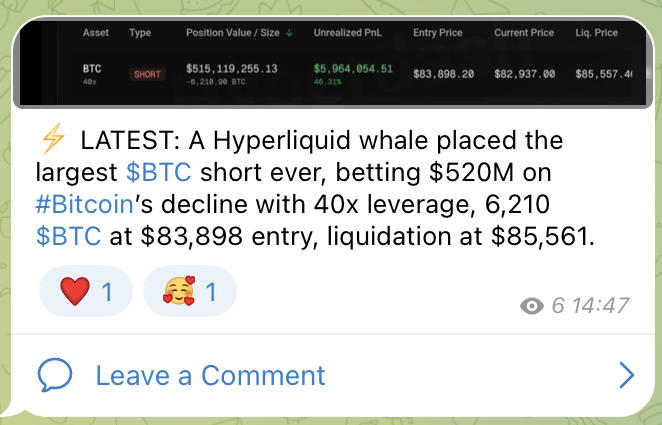Click the heart reaction button
Screen dimensions: 662x425
[x=86, y=292]
